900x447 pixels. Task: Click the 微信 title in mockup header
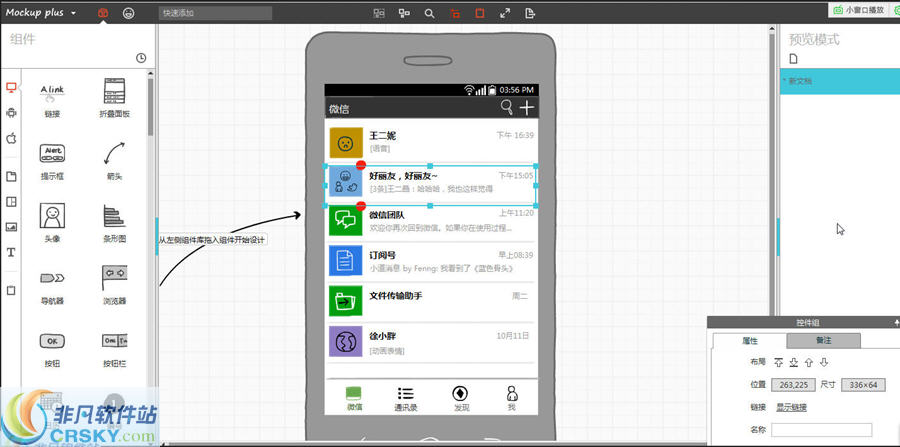339,109
